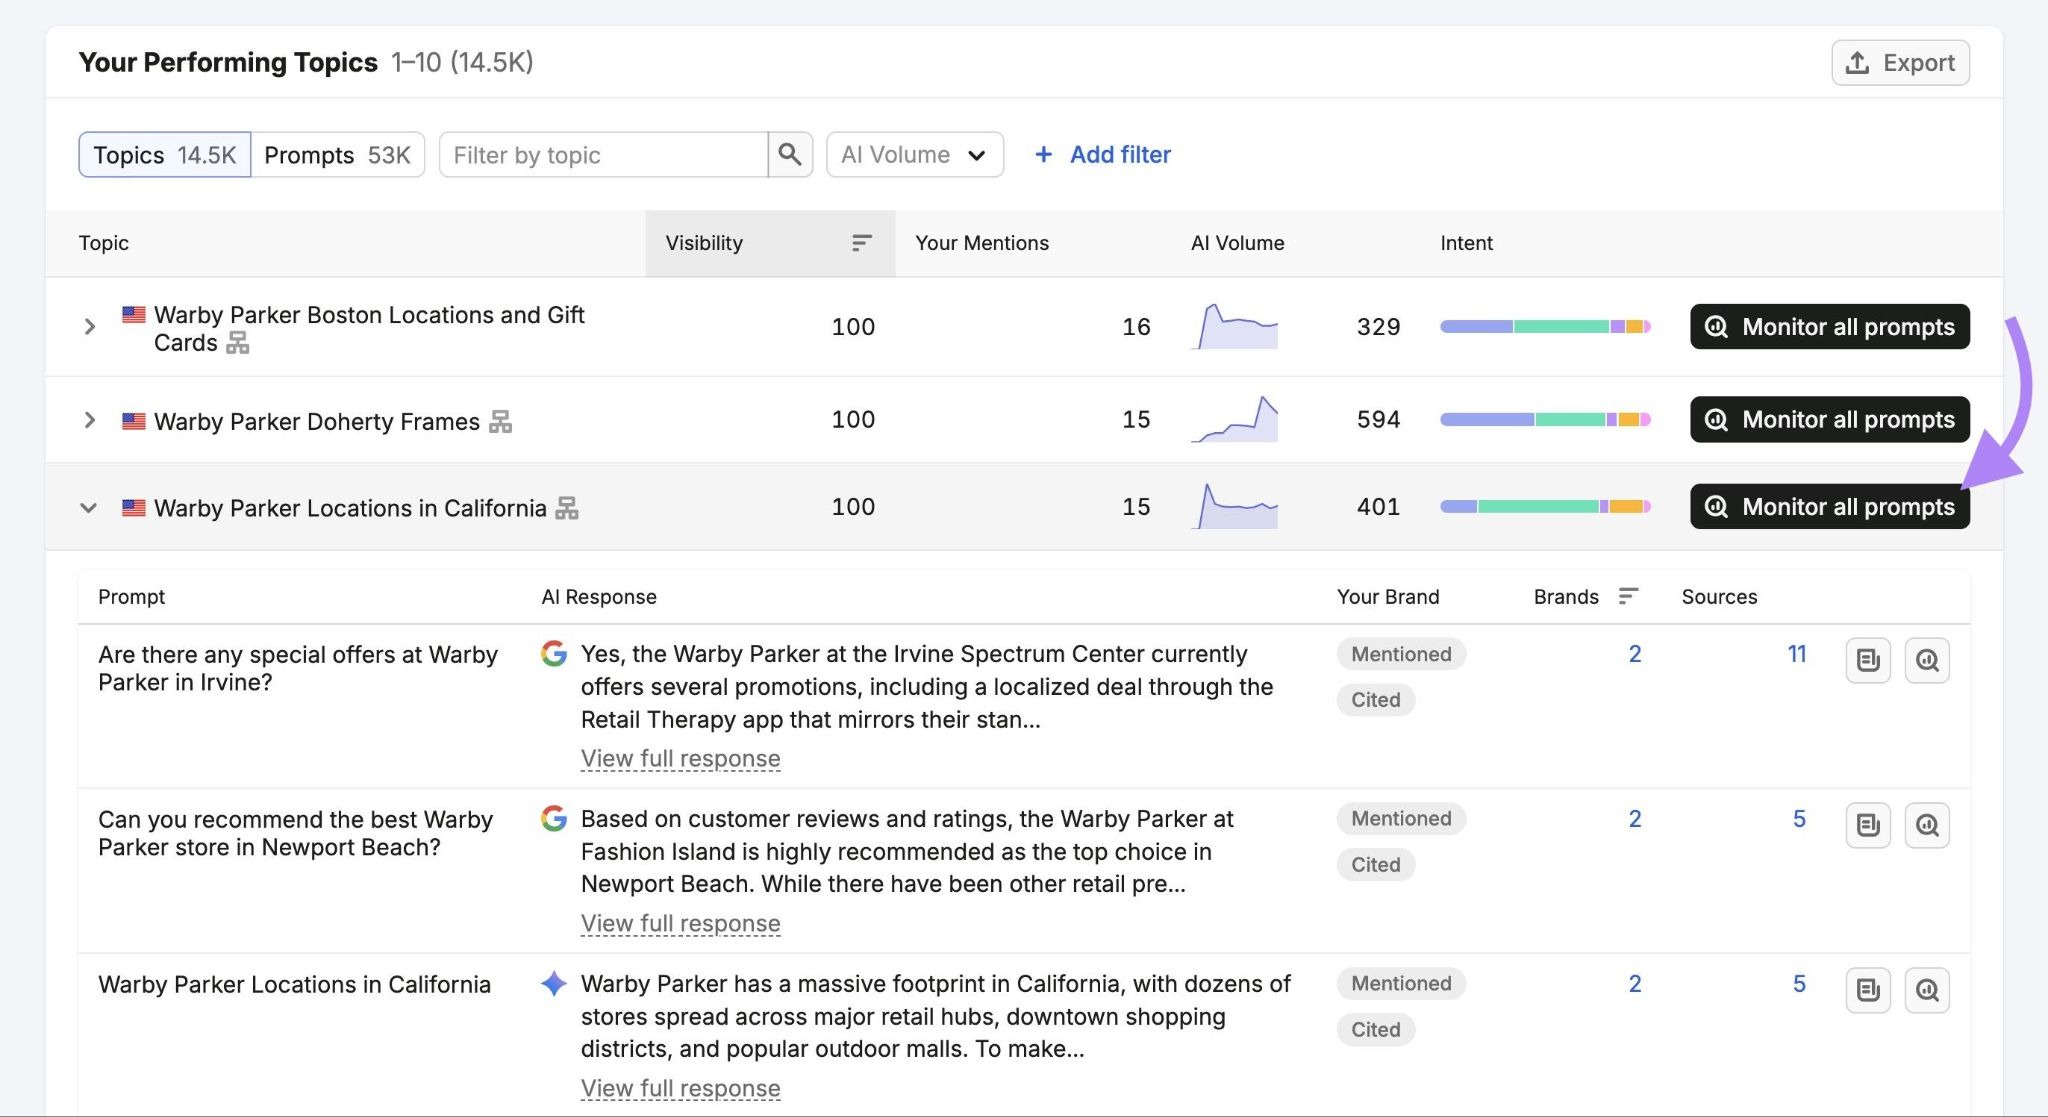The height and width of the screenshot is (1117, 2048).
Task: Click the Cited badge on the California locations prompt row
Action: click(1375, 1030)
